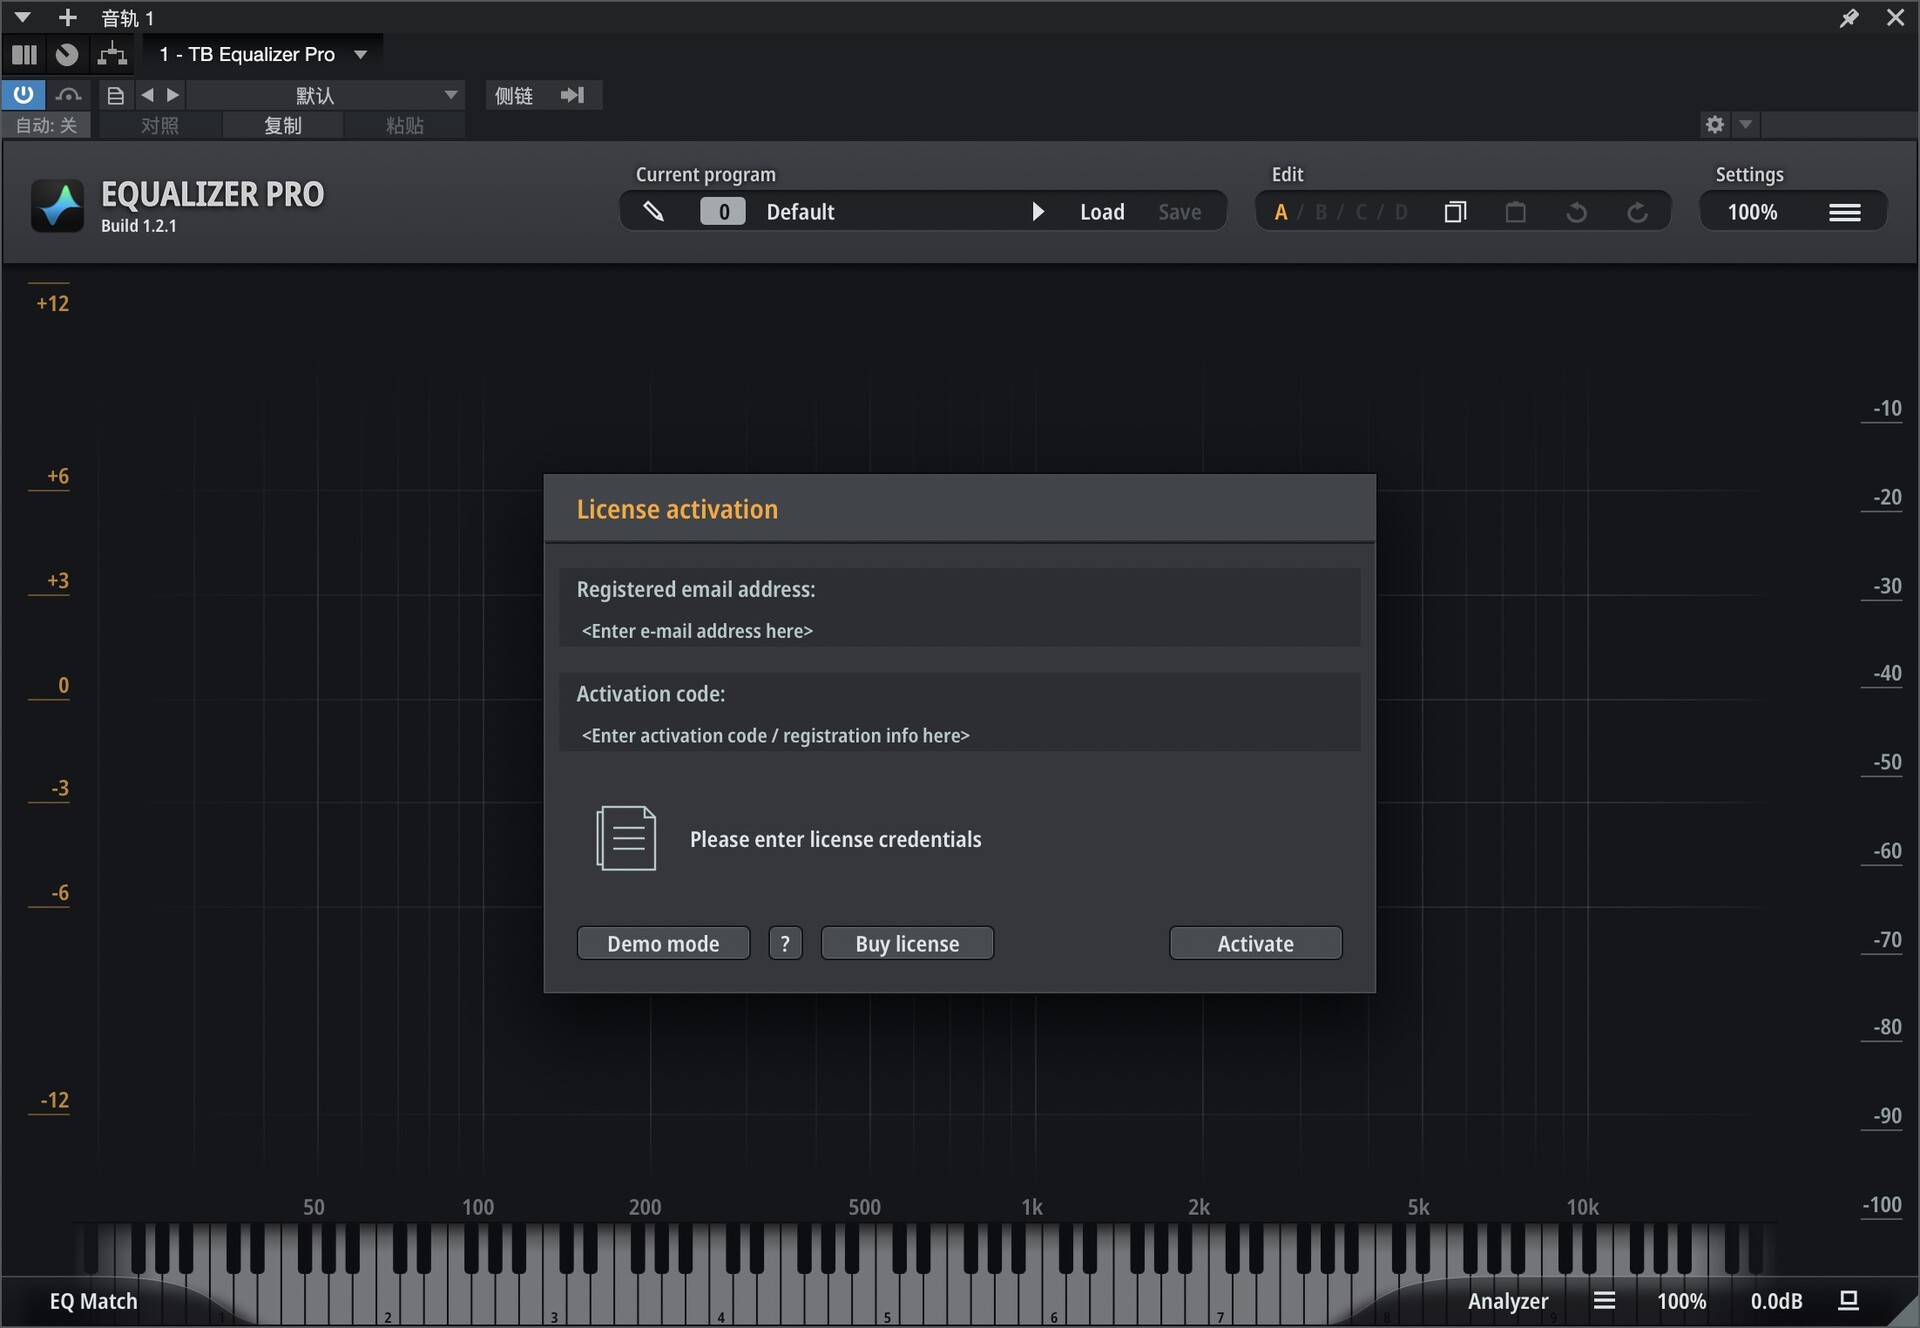Image resolution: width=1920 pixels, height=1328 pixels.
Task: Click the program number 0 box
Action: 723,211
